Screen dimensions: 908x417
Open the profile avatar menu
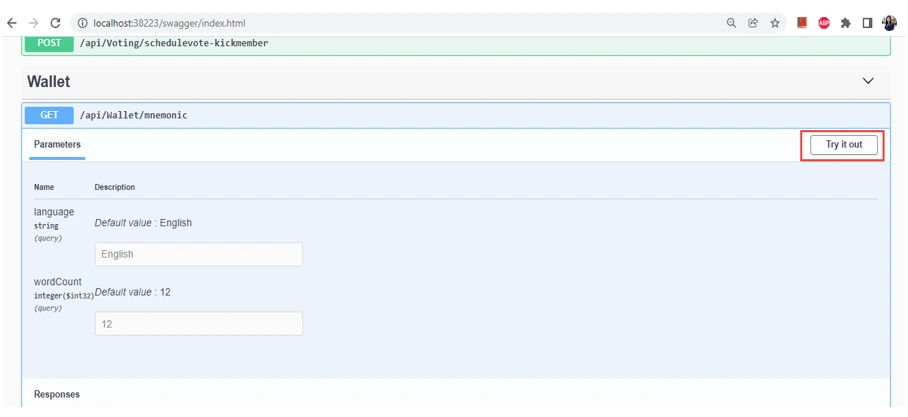coord(889,23)
